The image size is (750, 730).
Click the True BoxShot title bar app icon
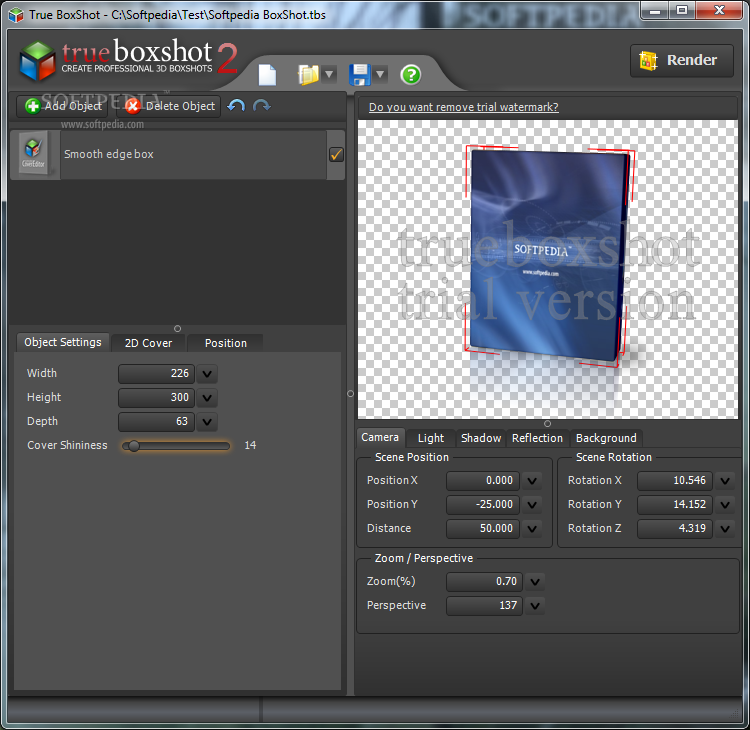pyautogui.click(x=16, y=14)
